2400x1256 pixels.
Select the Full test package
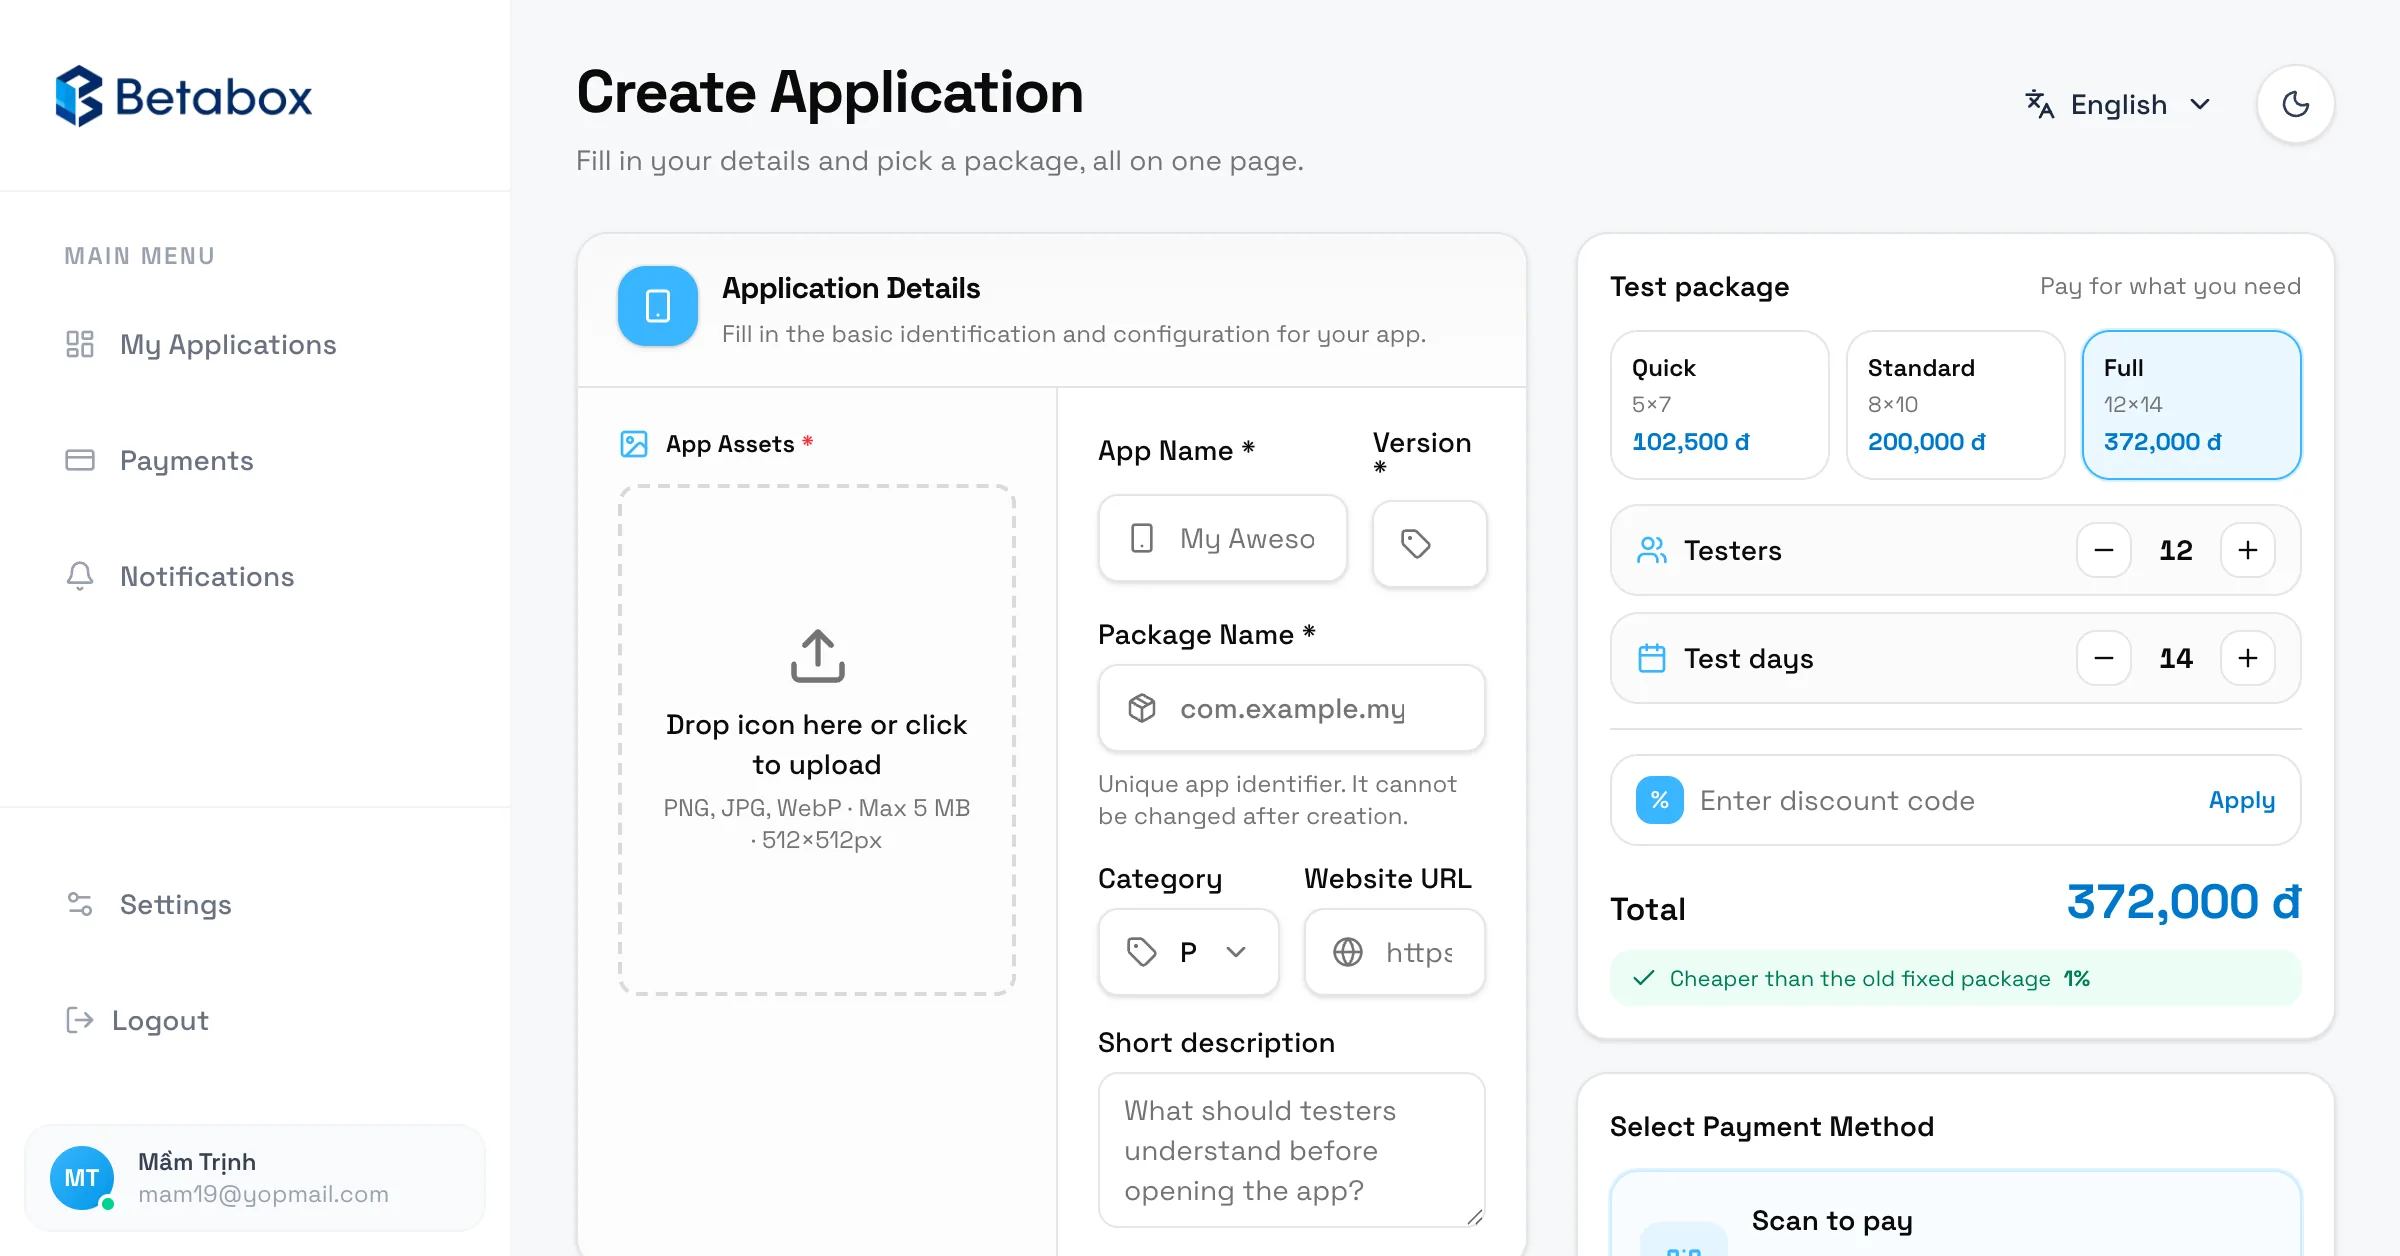pos(2192,405)
